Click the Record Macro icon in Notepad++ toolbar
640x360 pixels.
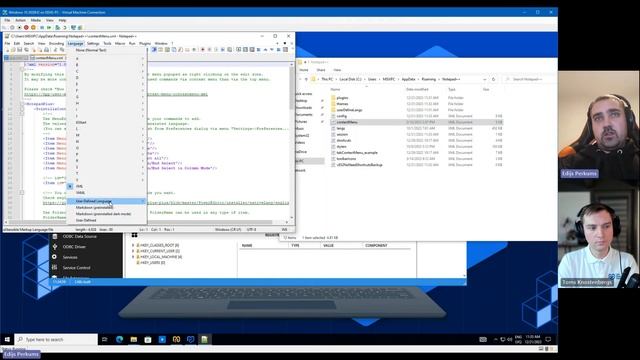tap(202, 50)
